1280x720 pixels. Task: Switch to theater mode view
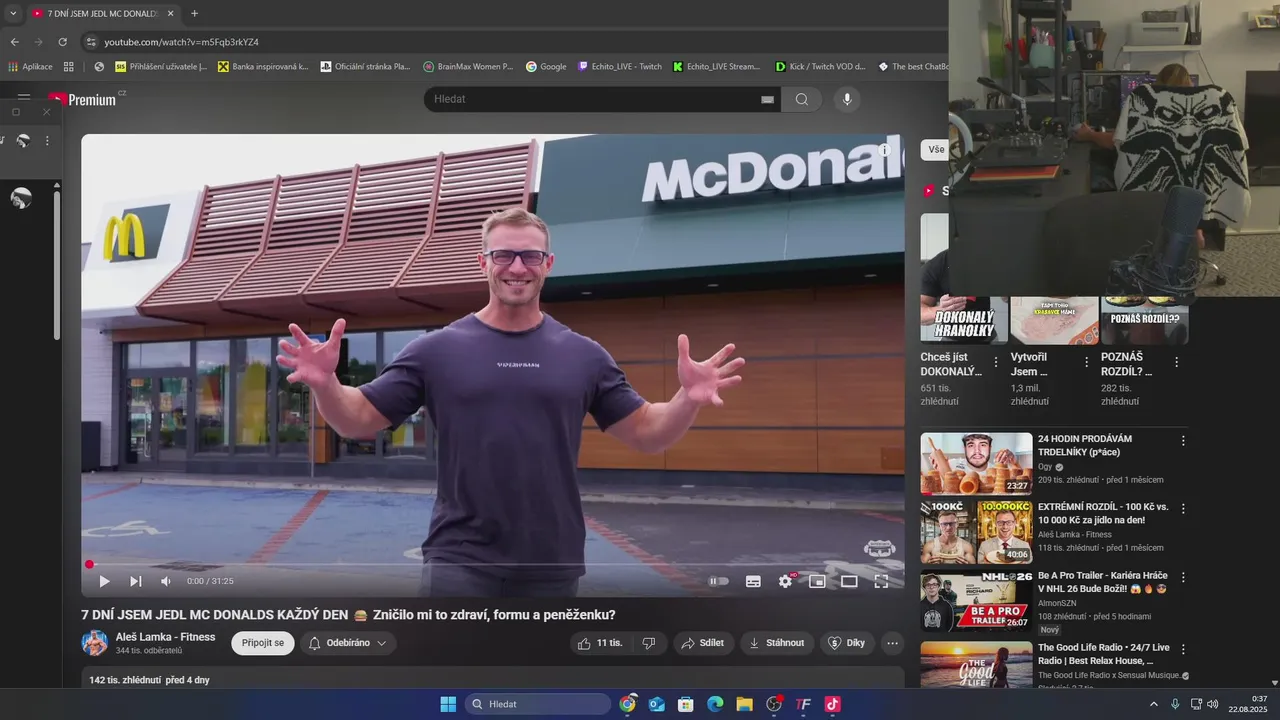(849, 581)
